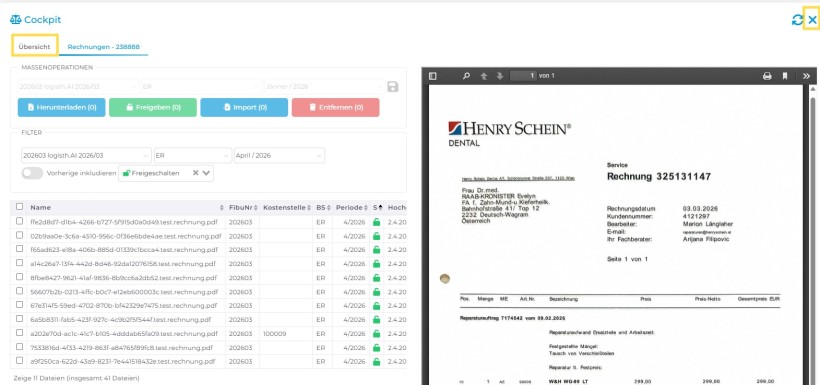The width and height of the screenshot is (820, 385).
Task: Select the checkbox for a202e70d file
Action: (19, 333)
